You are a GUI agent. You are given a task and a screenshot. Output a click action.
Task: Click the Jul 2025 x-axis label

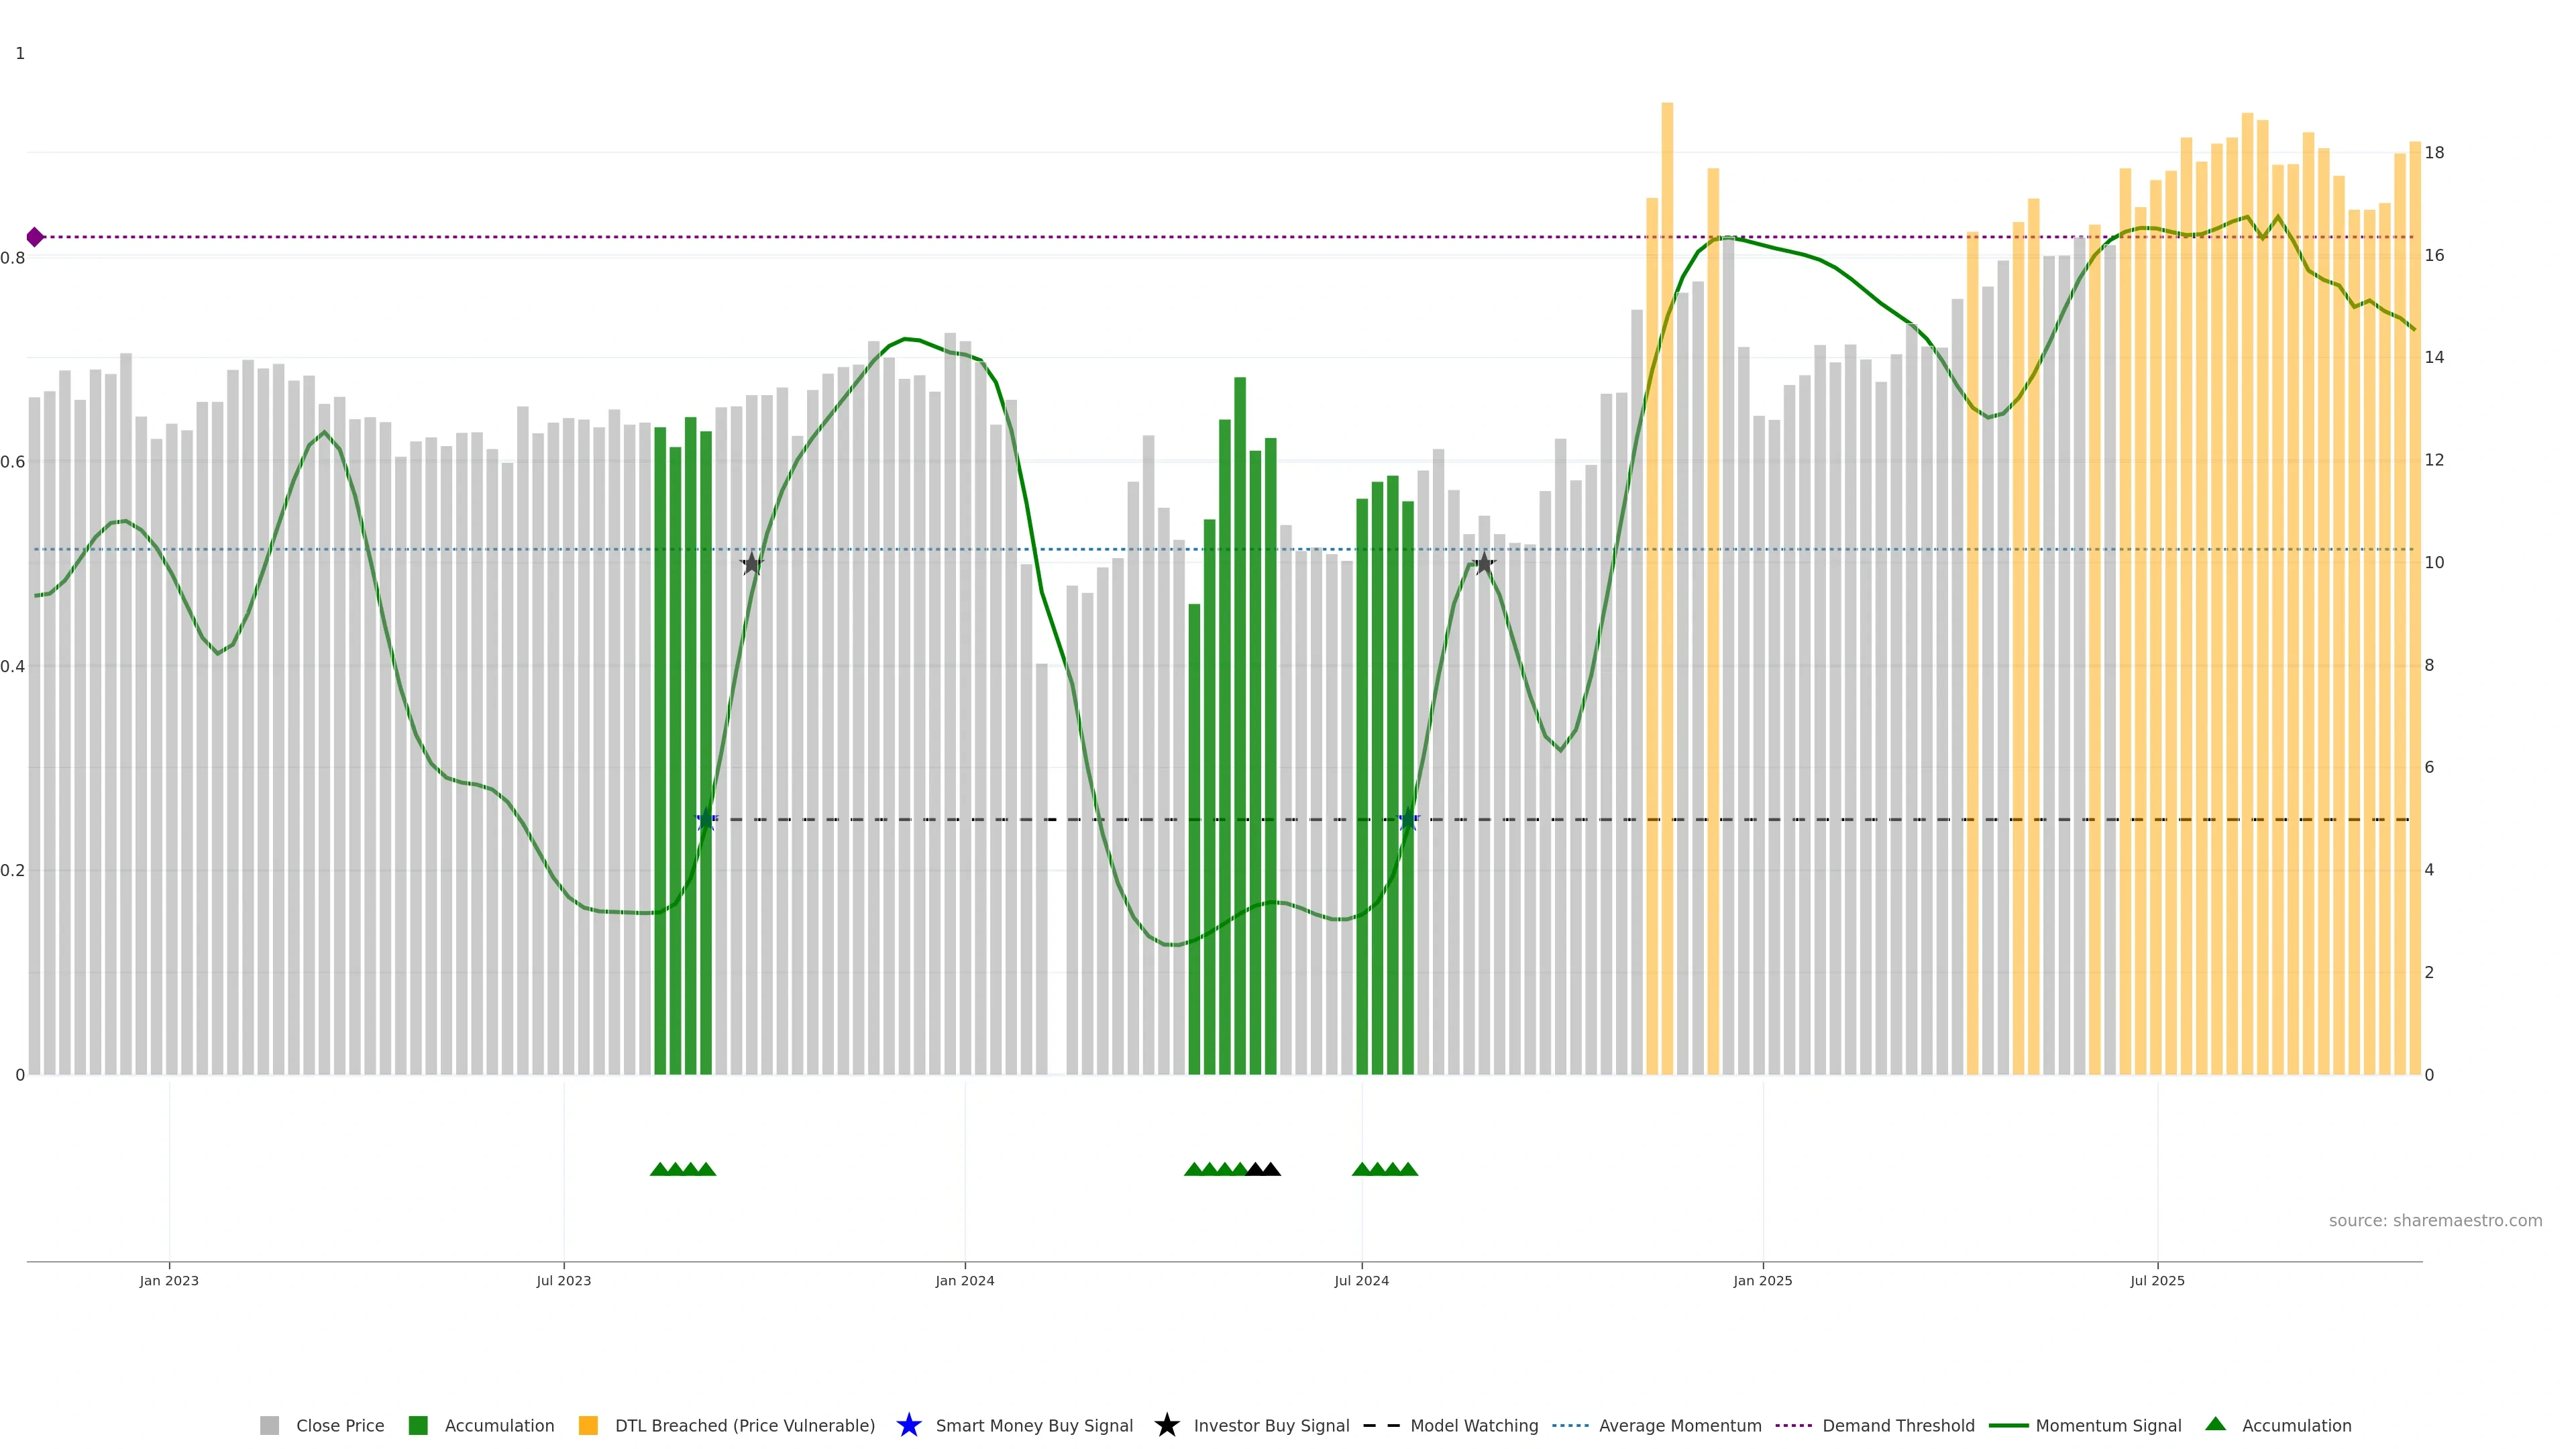2157,1280
